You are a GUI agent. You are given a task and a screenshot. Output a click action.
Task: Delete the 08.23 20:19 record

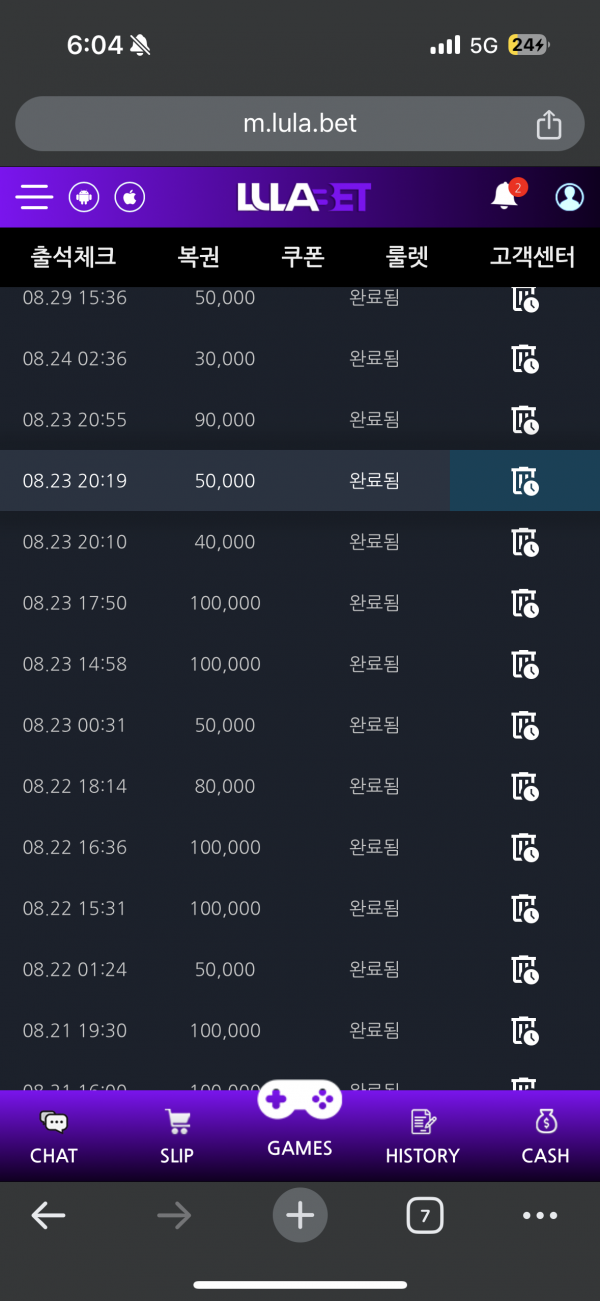click(525, 481)
